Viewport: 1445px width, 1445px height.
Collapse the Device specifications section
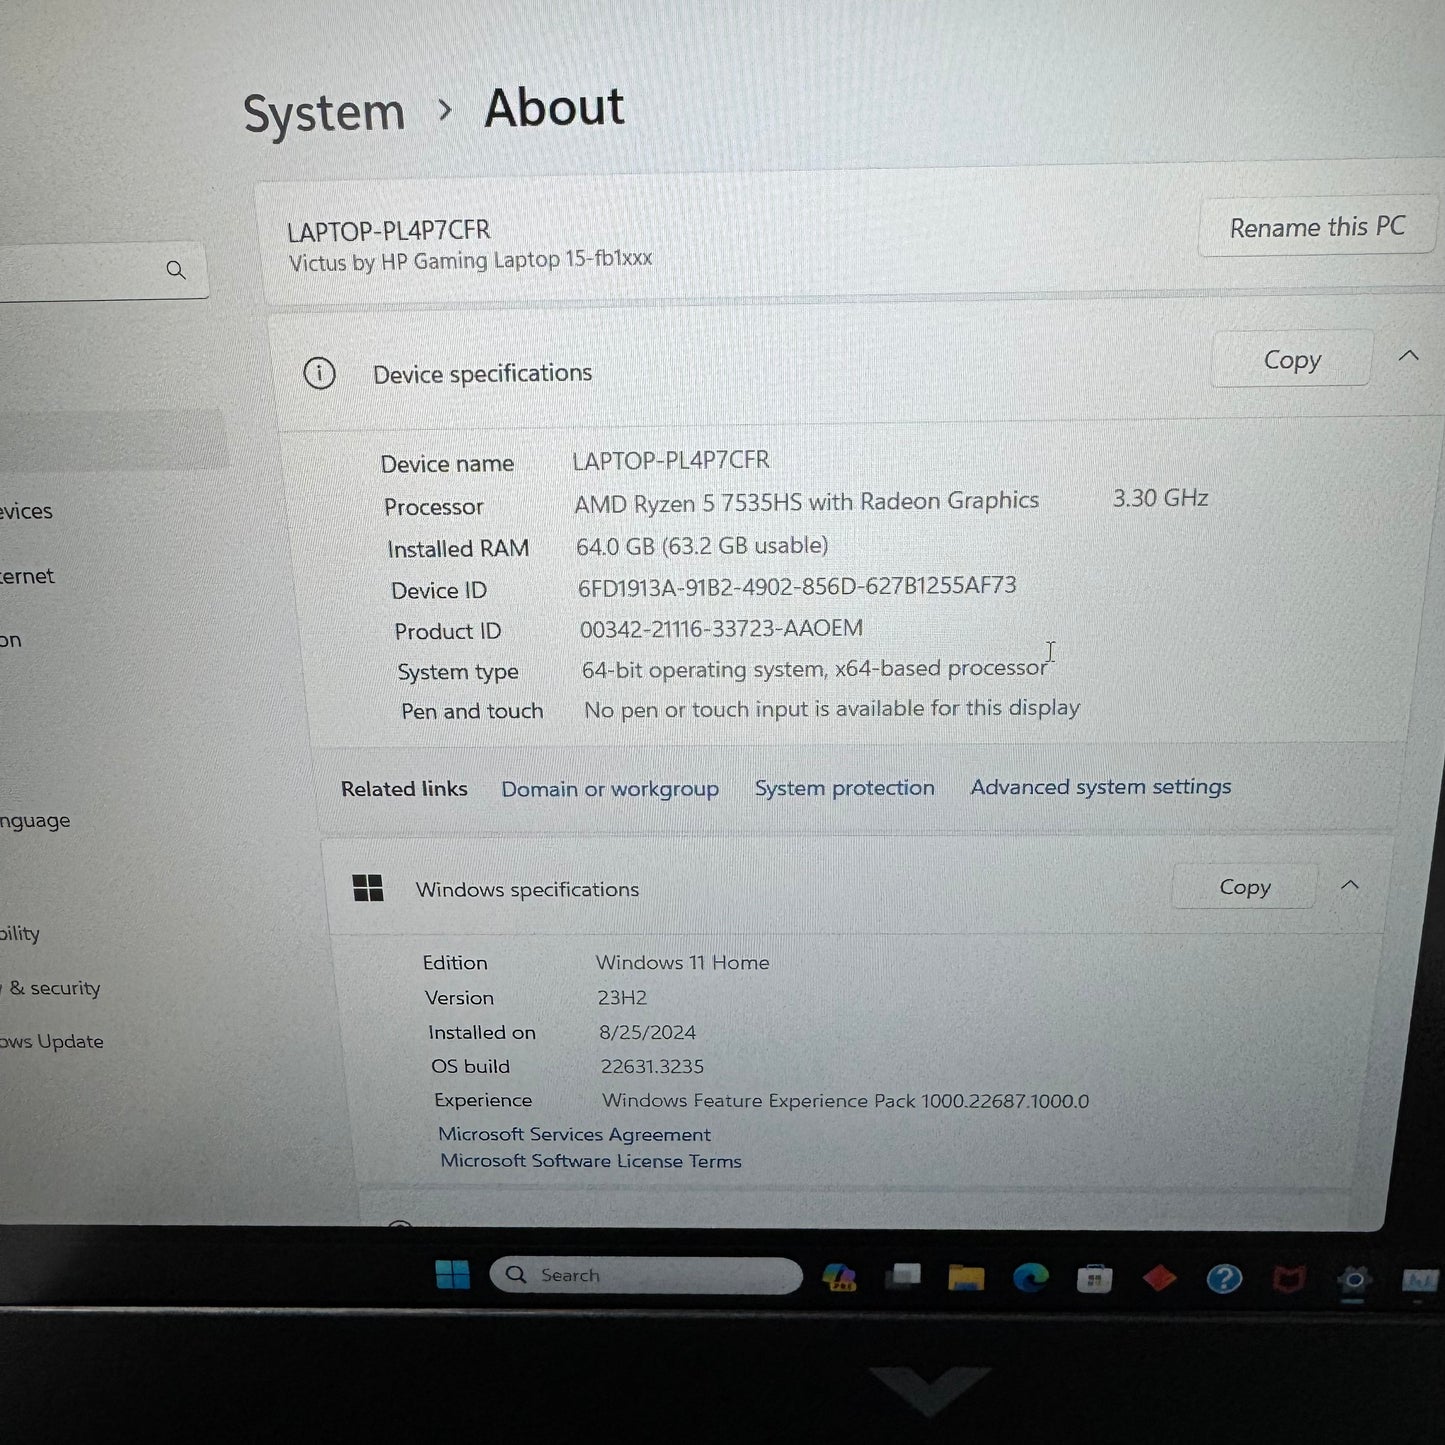[x=1408, y=356]
